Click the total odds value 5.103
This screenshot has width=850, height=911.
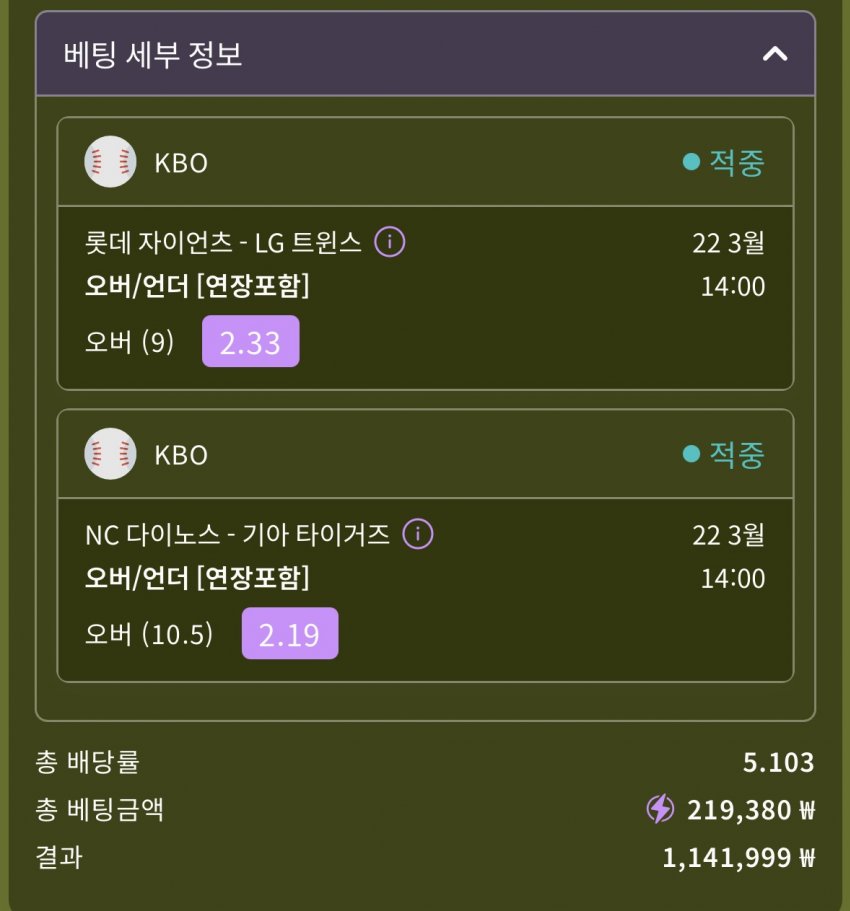pyautogui.click(x=778, y=763)
